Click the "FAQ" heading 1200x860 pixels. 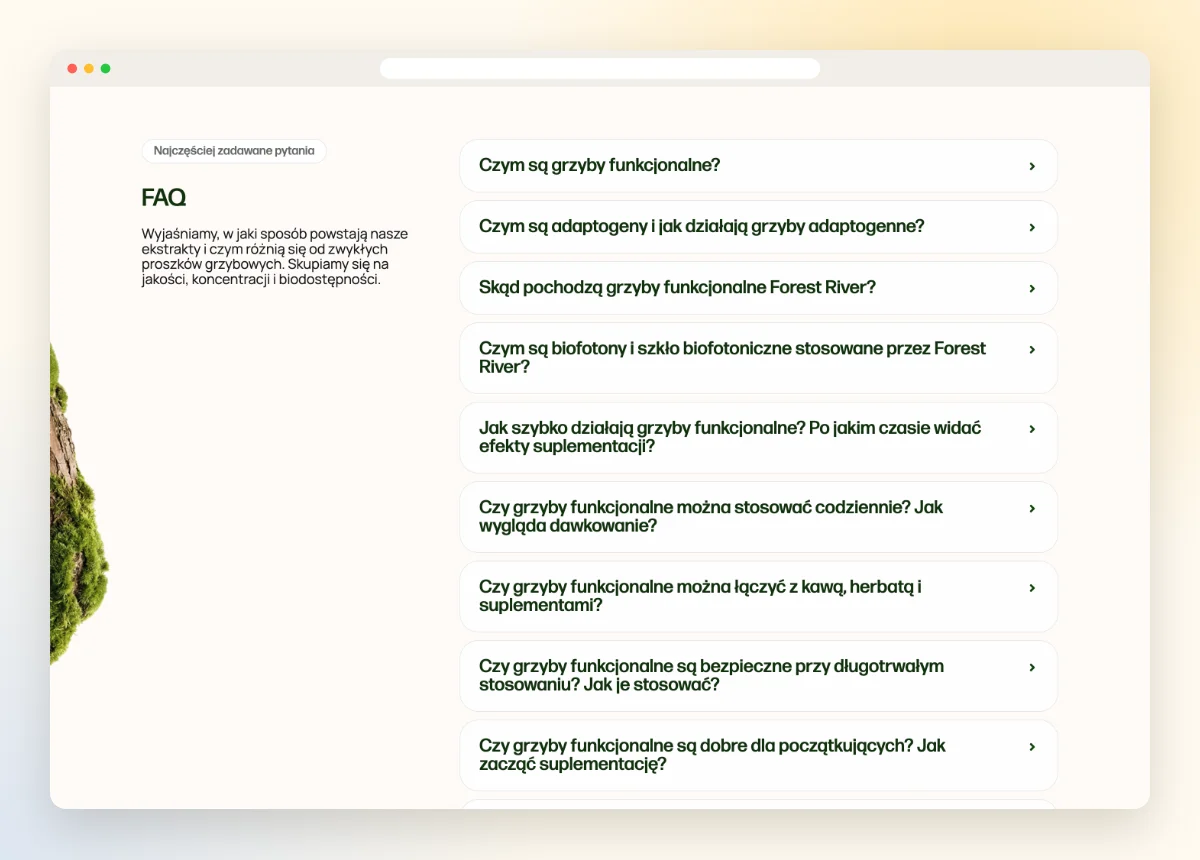pyautogui.click(x=164, y=197)
